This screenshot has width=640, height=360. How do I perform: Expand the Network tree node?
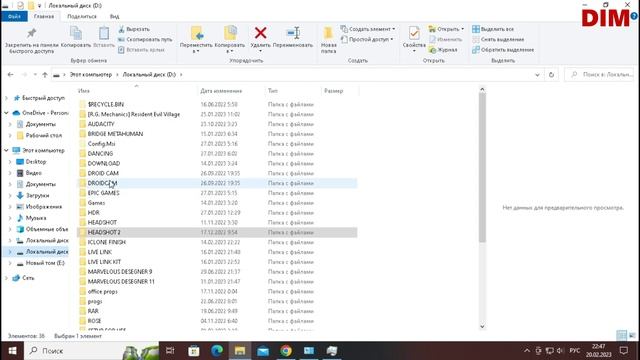coord(6,278)
